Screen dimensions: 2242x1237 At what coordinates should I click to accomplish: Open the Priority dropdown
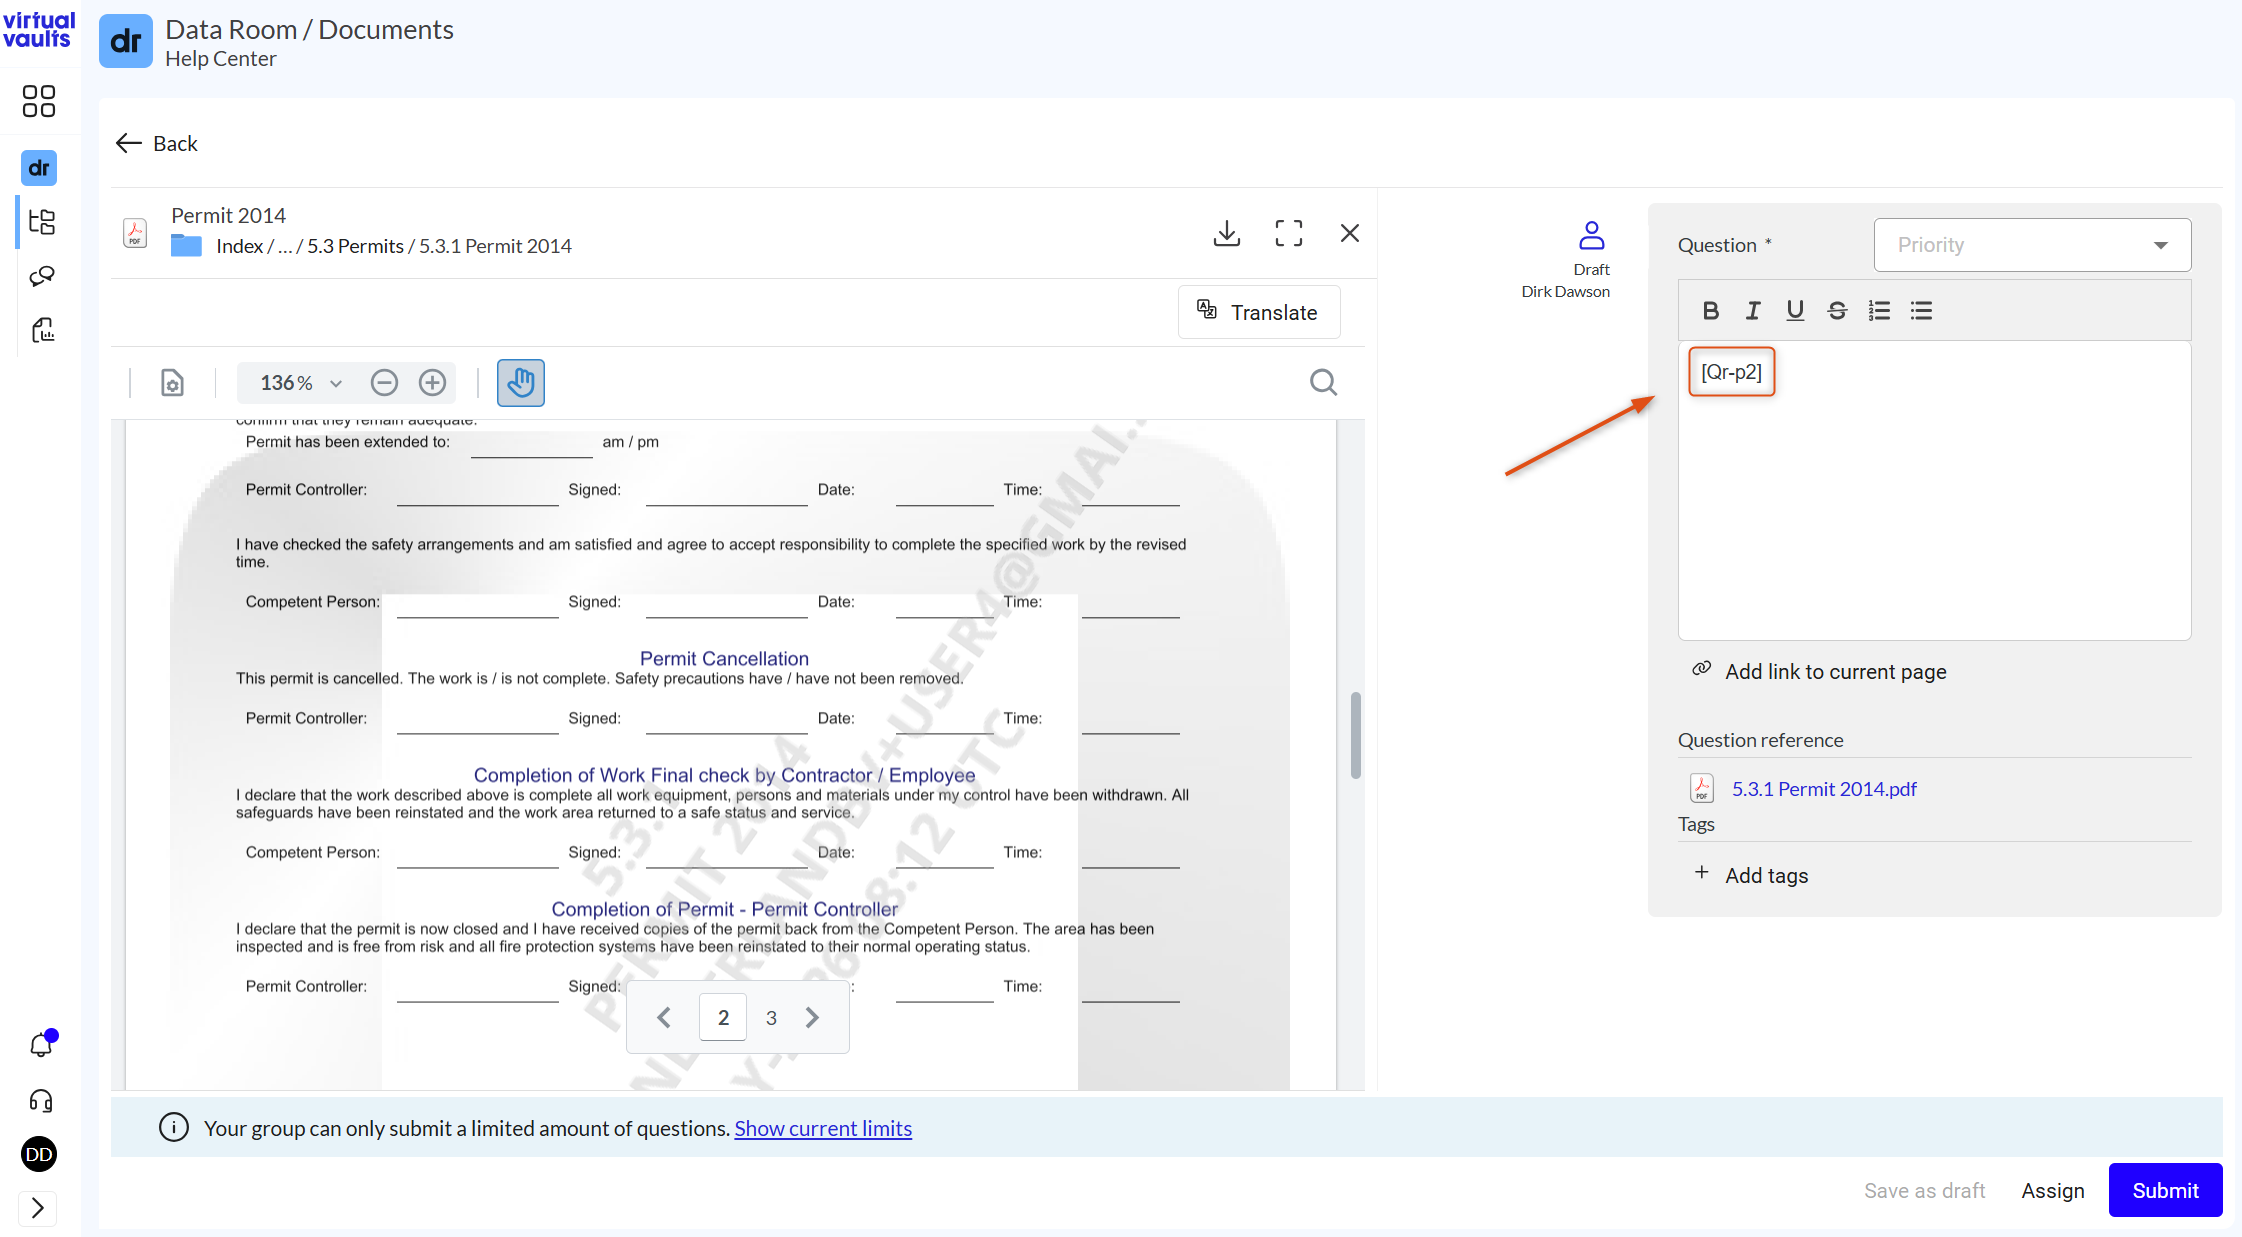(x=2032, y=245)
